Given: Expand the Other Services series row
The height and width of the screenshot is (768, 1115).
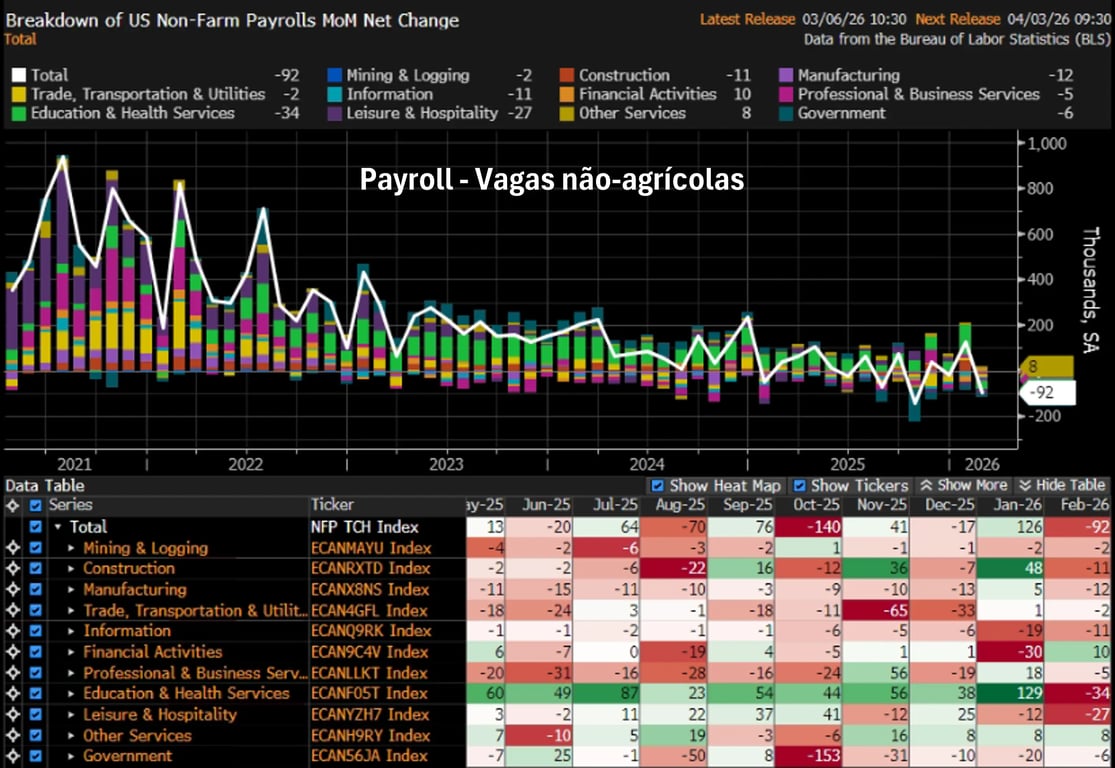Looking at the screenshot, I should [72, 736].
